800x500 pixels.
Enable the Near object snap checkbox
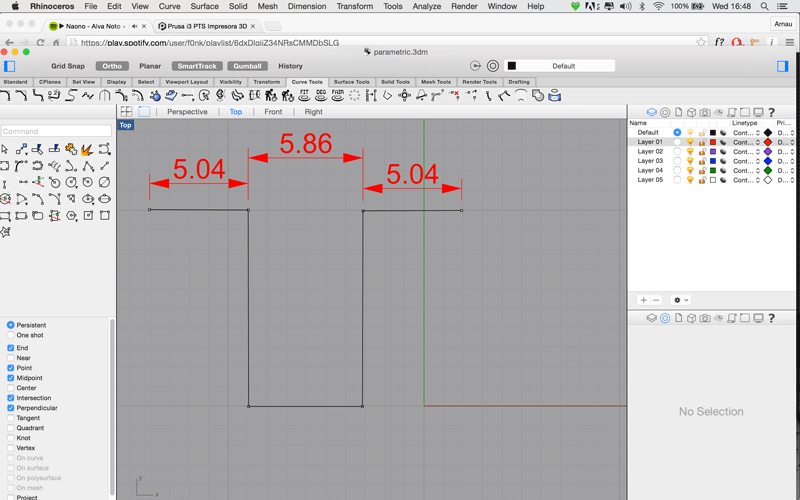11,358
